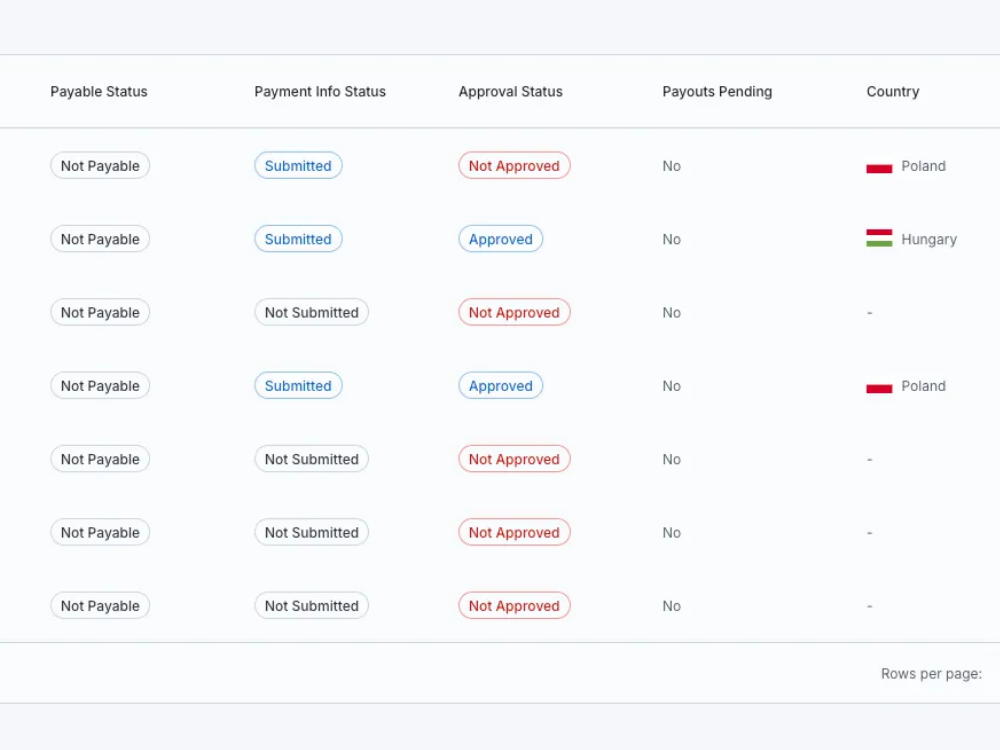Select the Not Approved badge in the last row
Image resolution: width=1000 pixels, height=750 pixels.
pyautogui.click(x=514, y=606)
